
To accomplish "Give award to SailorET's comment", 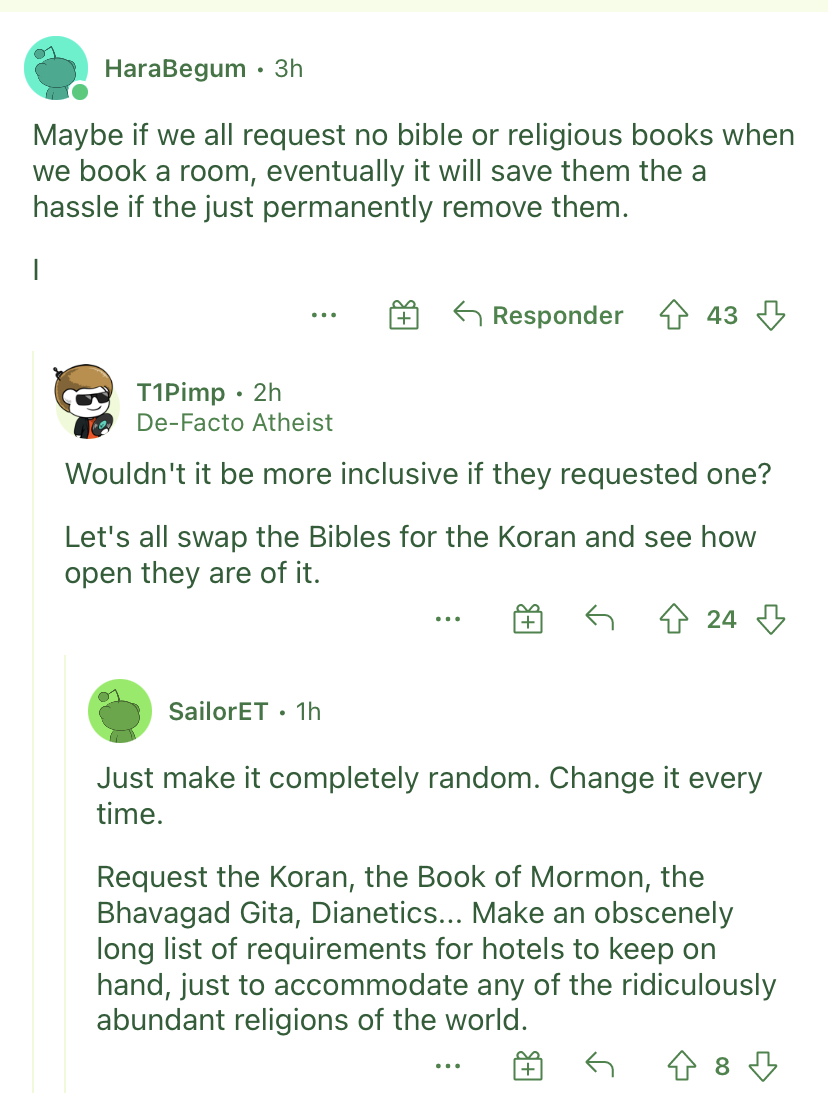I will (x=528, y=1066).
